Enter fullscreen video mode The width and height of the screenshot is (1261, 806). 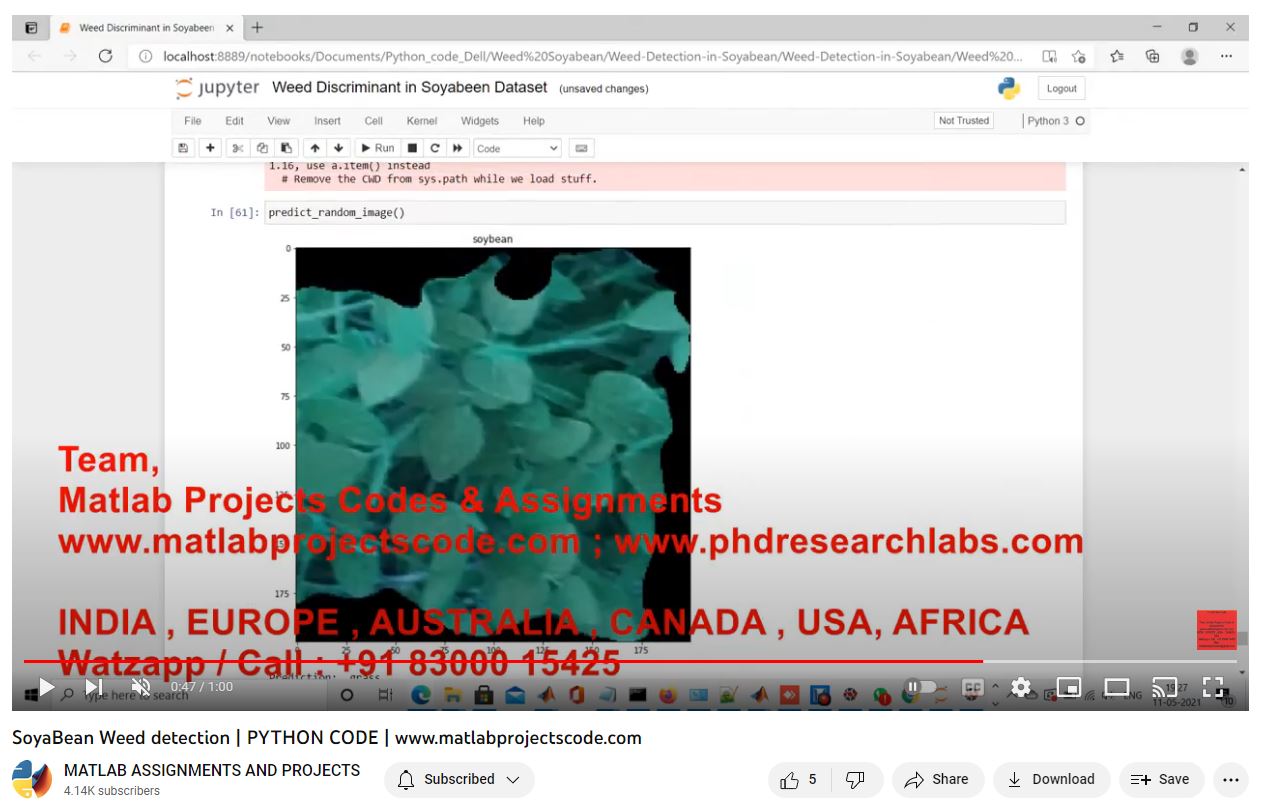pyautogui.click(x=1212, y=687)
